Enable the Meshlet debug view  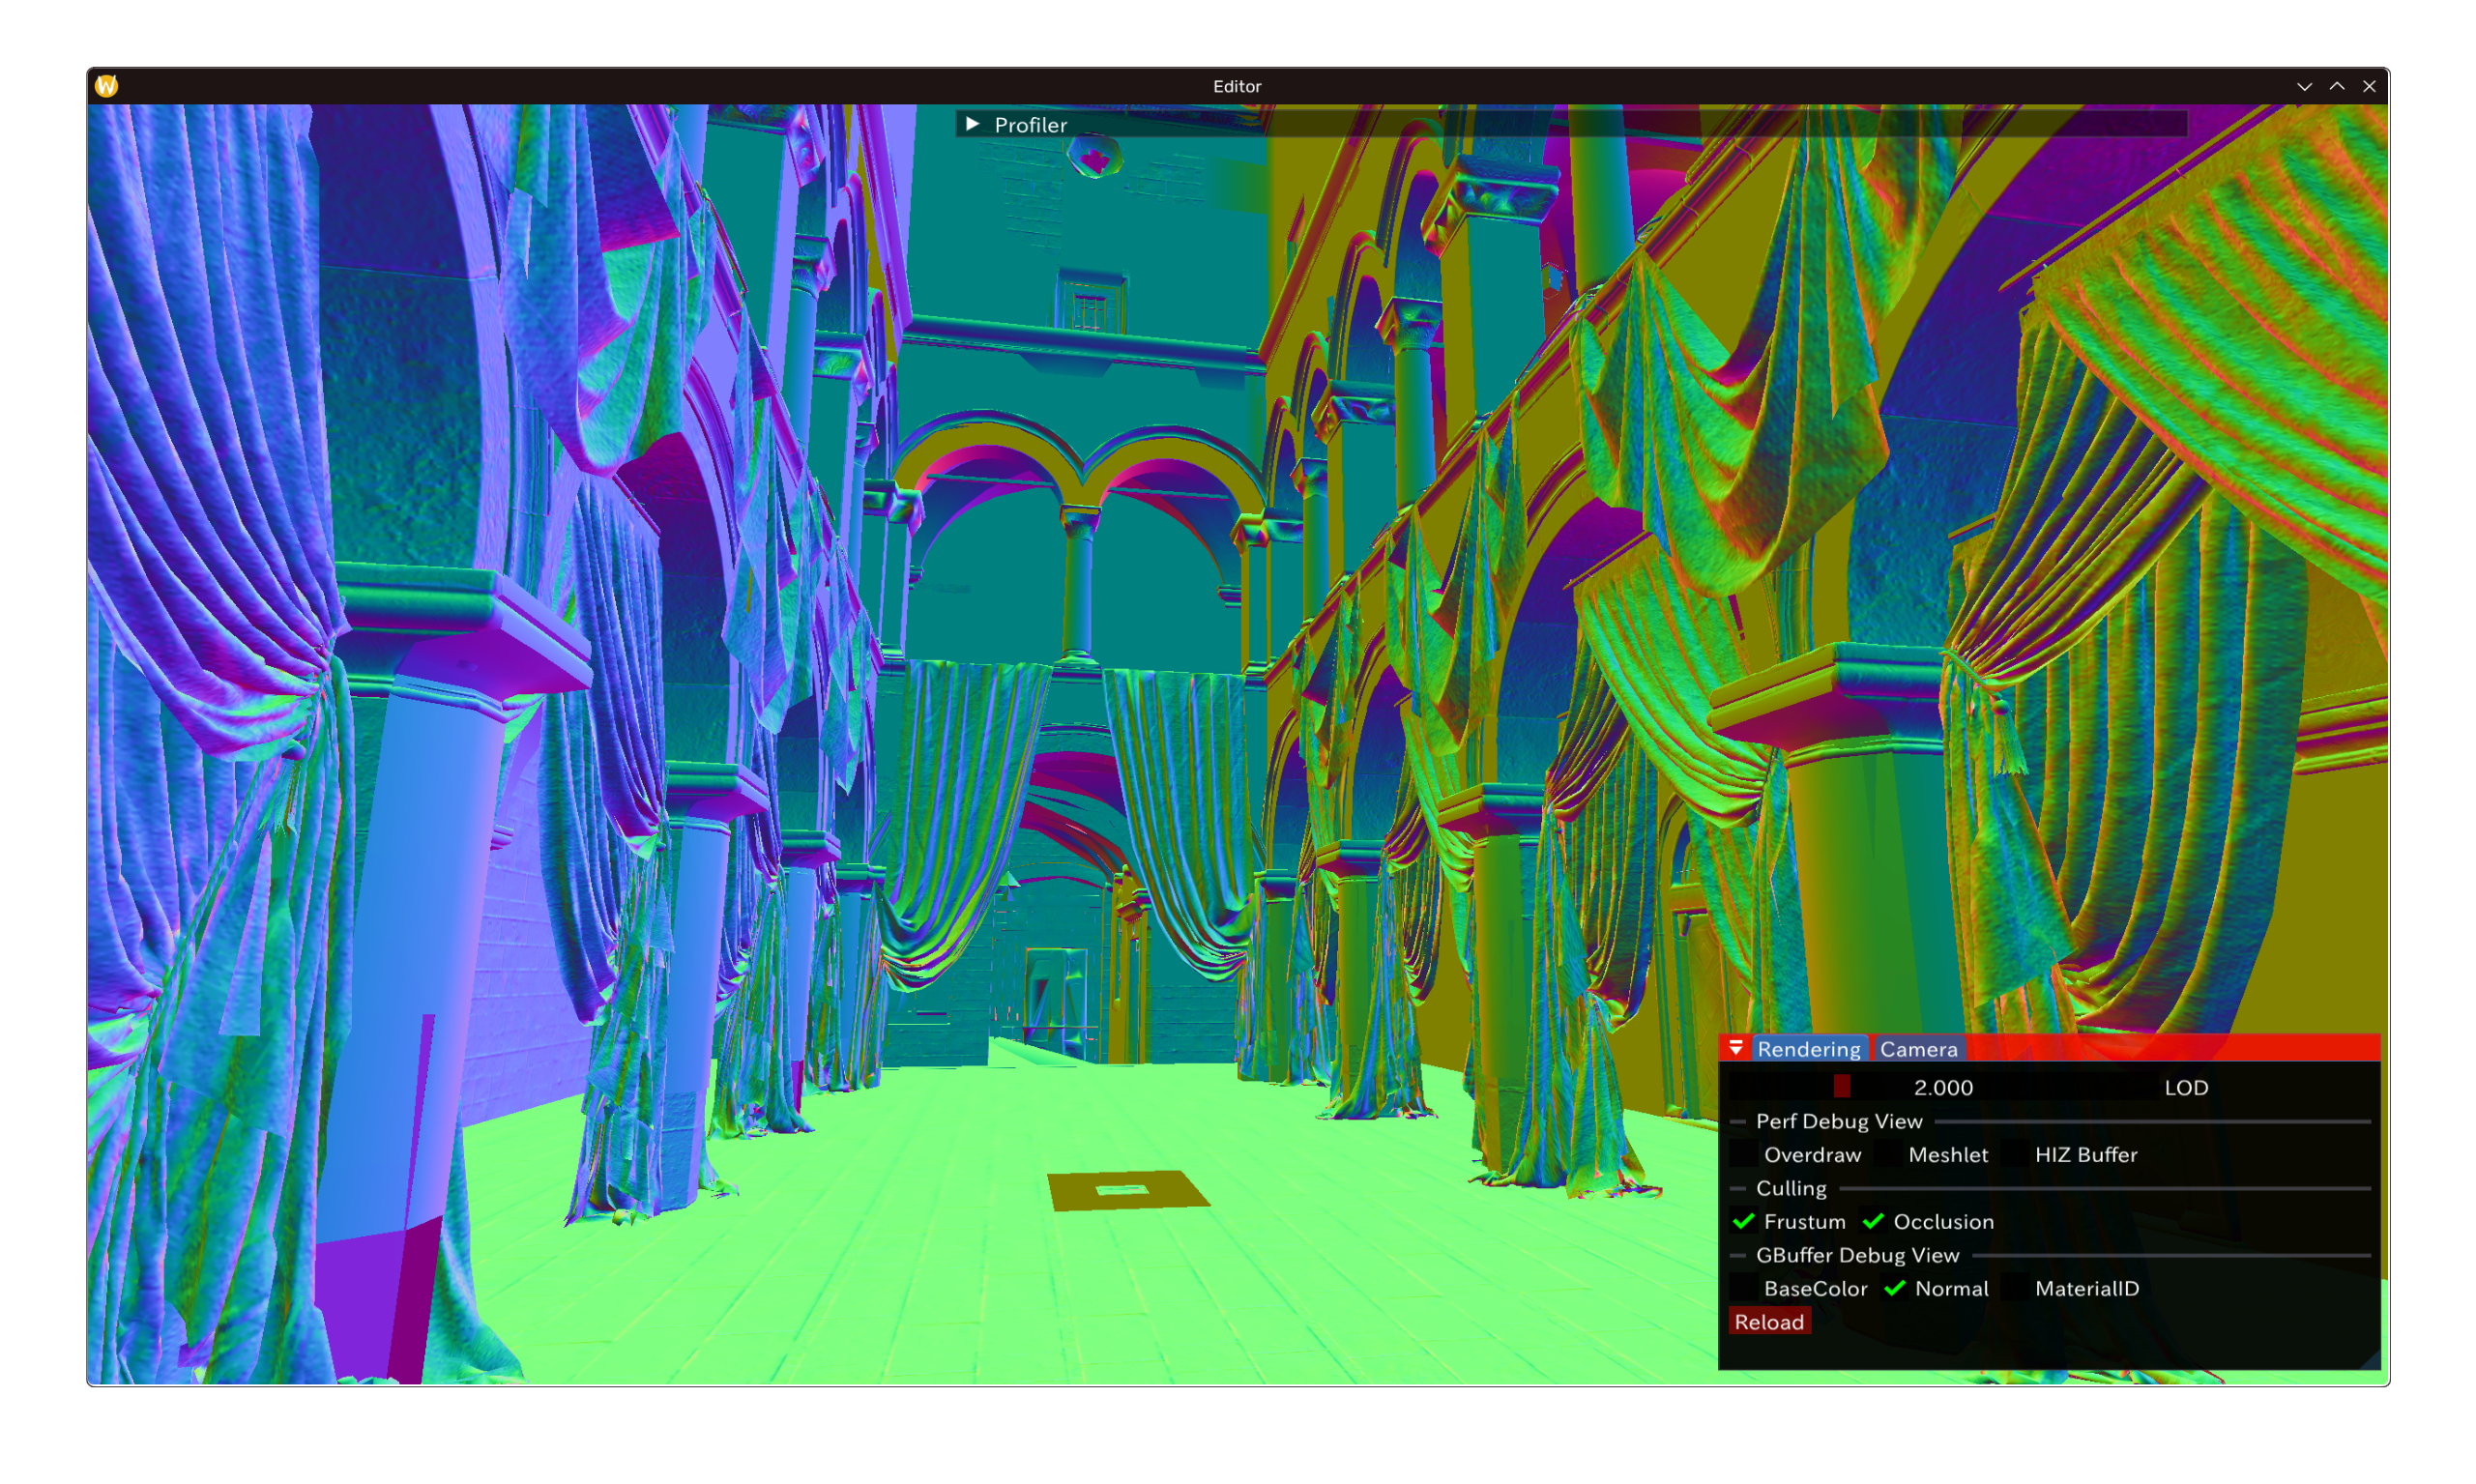pos(1888,1154)
